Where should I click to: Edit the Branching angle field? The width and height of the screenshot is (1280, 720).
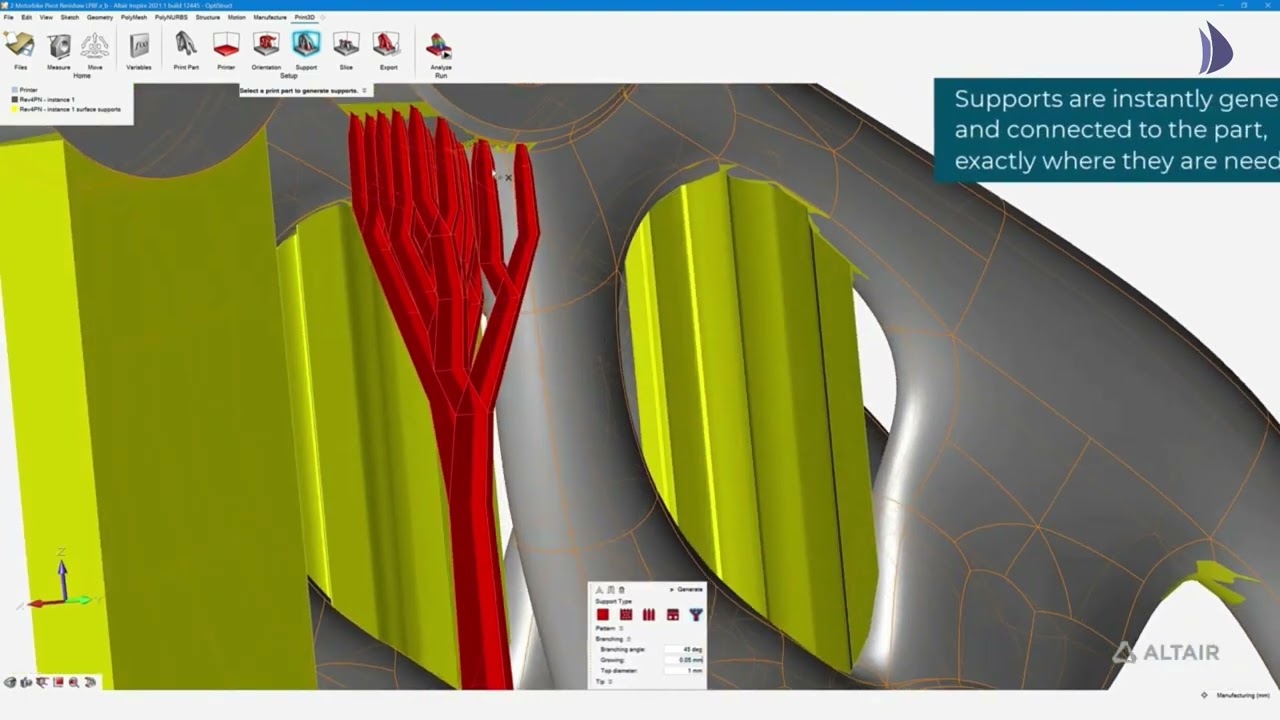point(684,649)
